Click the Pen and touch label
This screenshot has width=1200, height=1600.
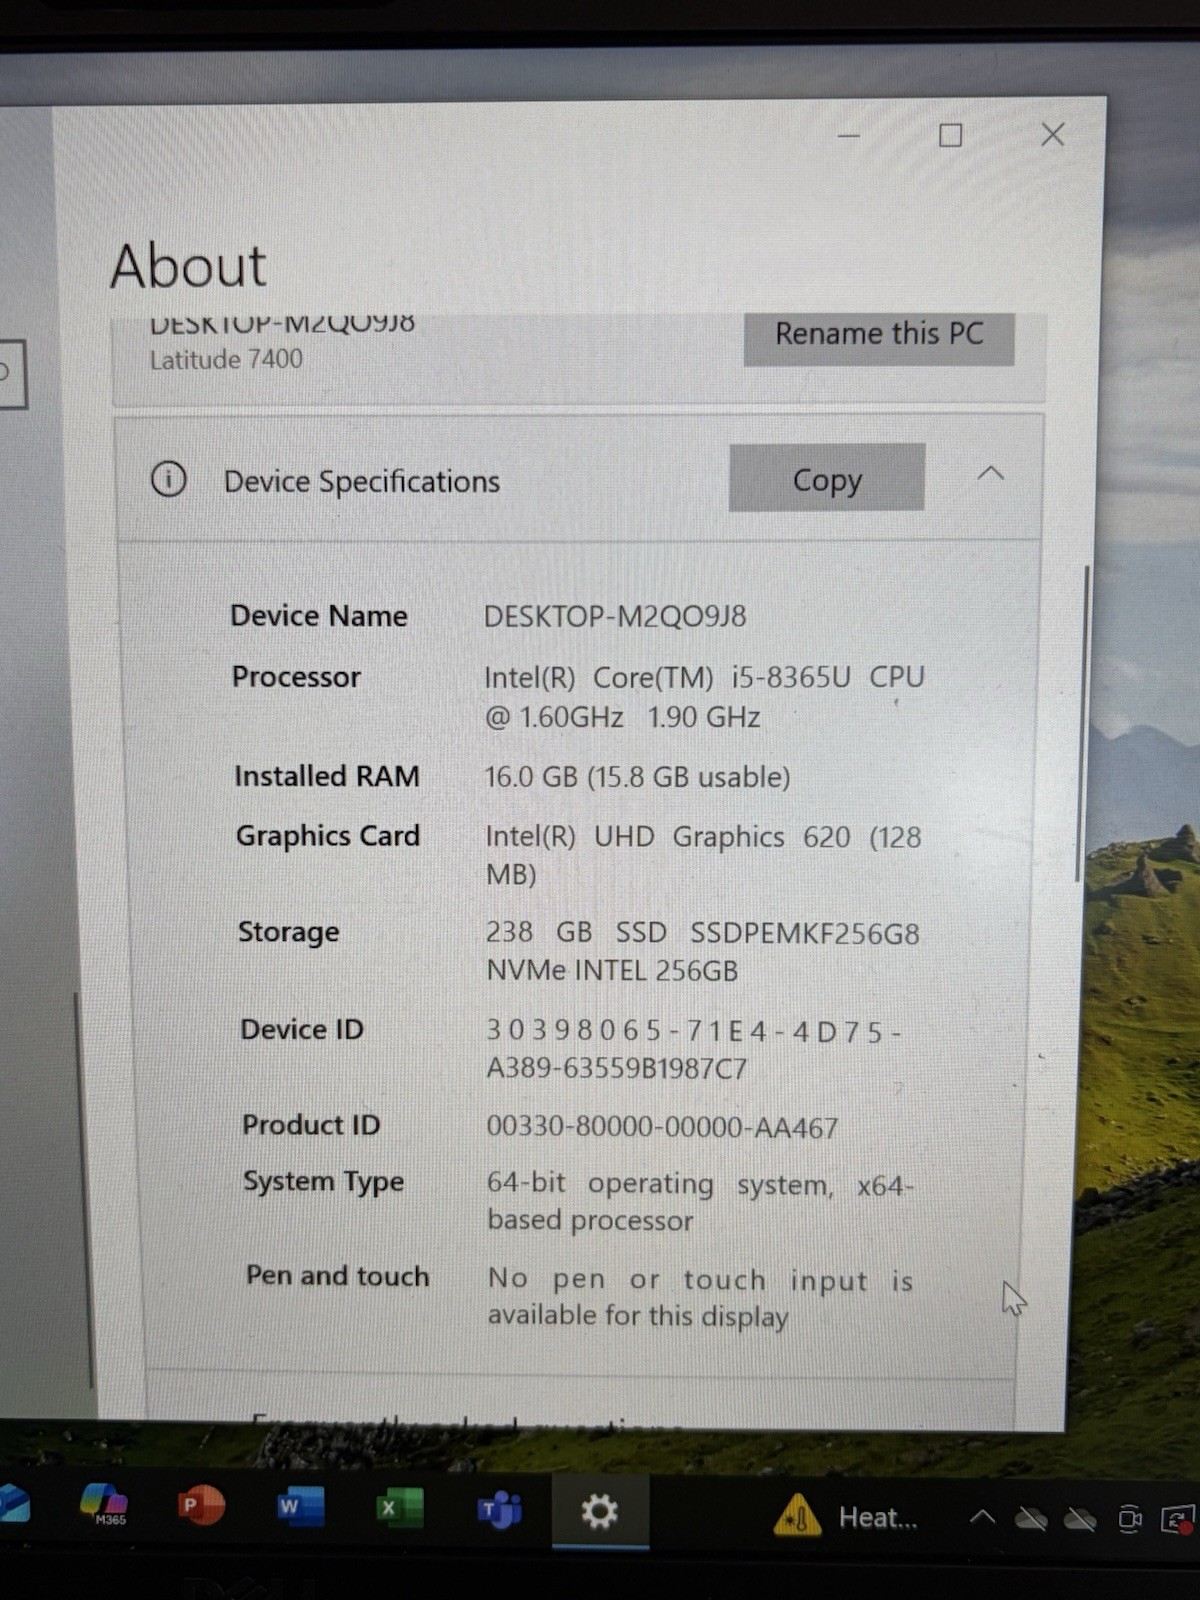[338, 1276]
